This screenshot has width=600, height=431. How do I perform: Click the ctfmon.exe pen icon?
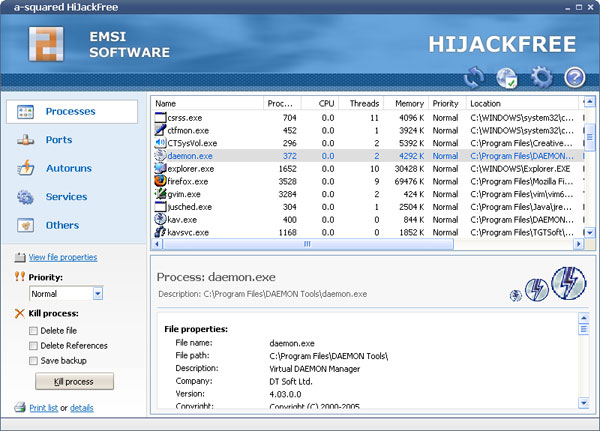(x=160, y=130)
